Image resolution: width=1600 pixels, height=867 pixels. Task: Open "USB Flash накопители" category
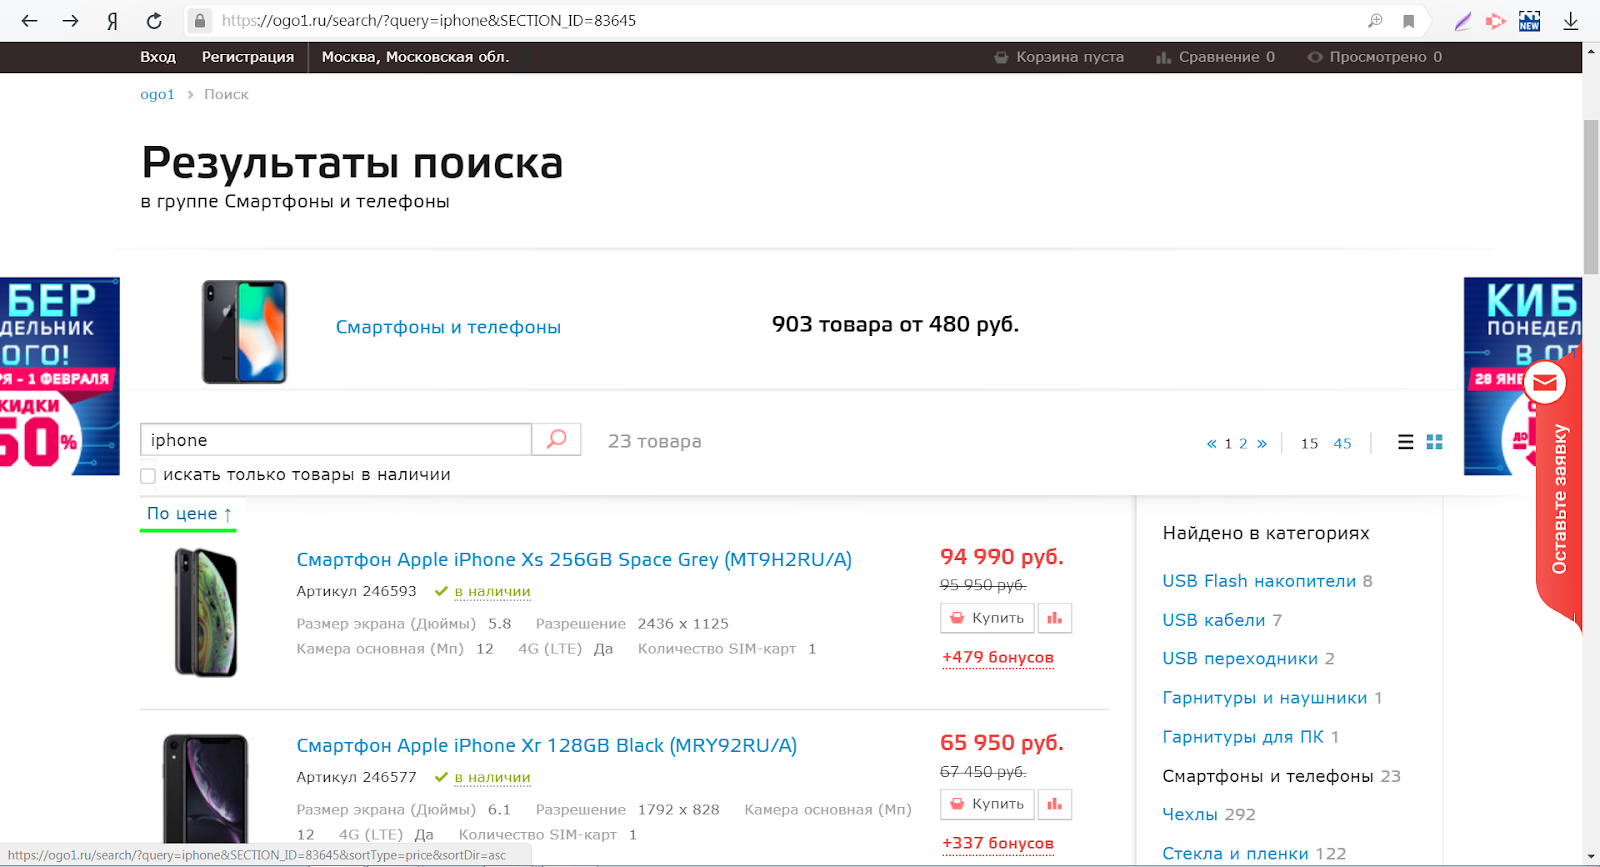[1259, 581]
